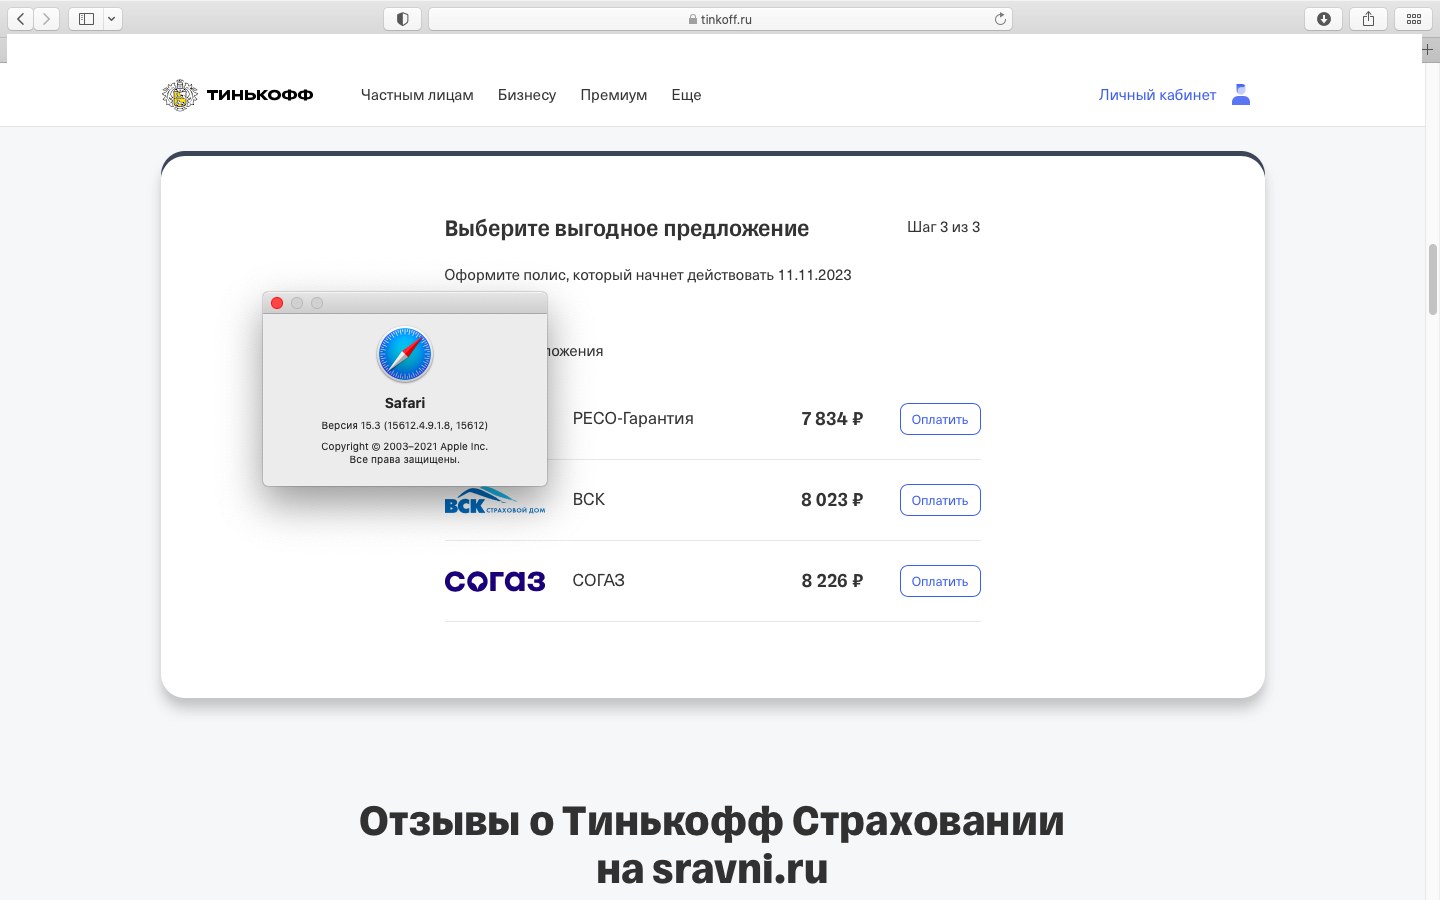Open Премиум menu item
Screen dimensions: 1440x900
click(x=614, y=95)
